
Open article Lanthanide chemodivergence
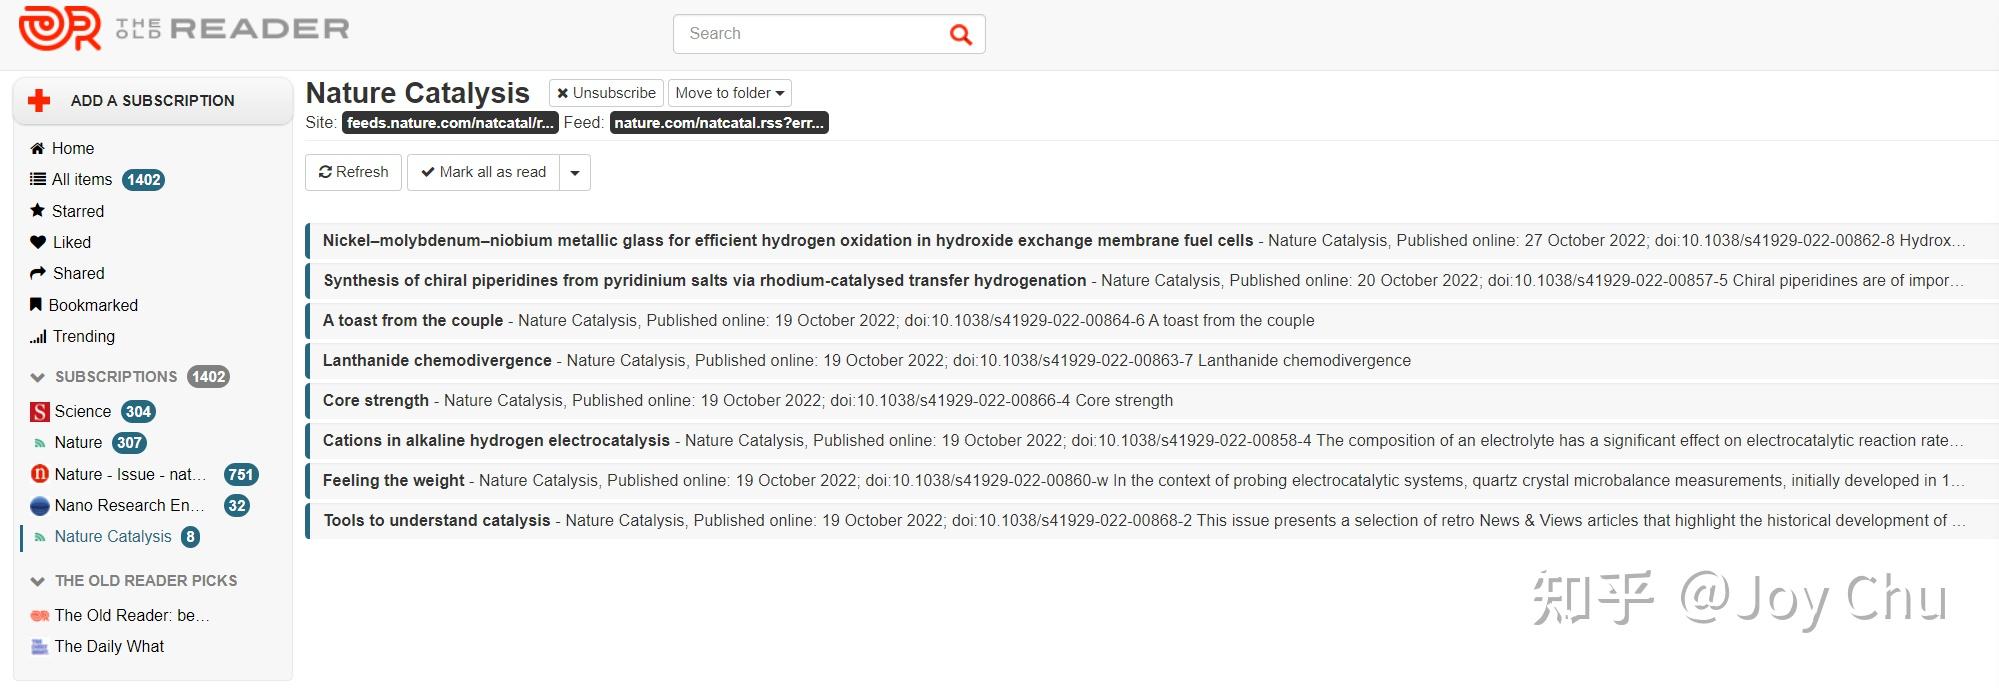click(x=1150, y=361)
